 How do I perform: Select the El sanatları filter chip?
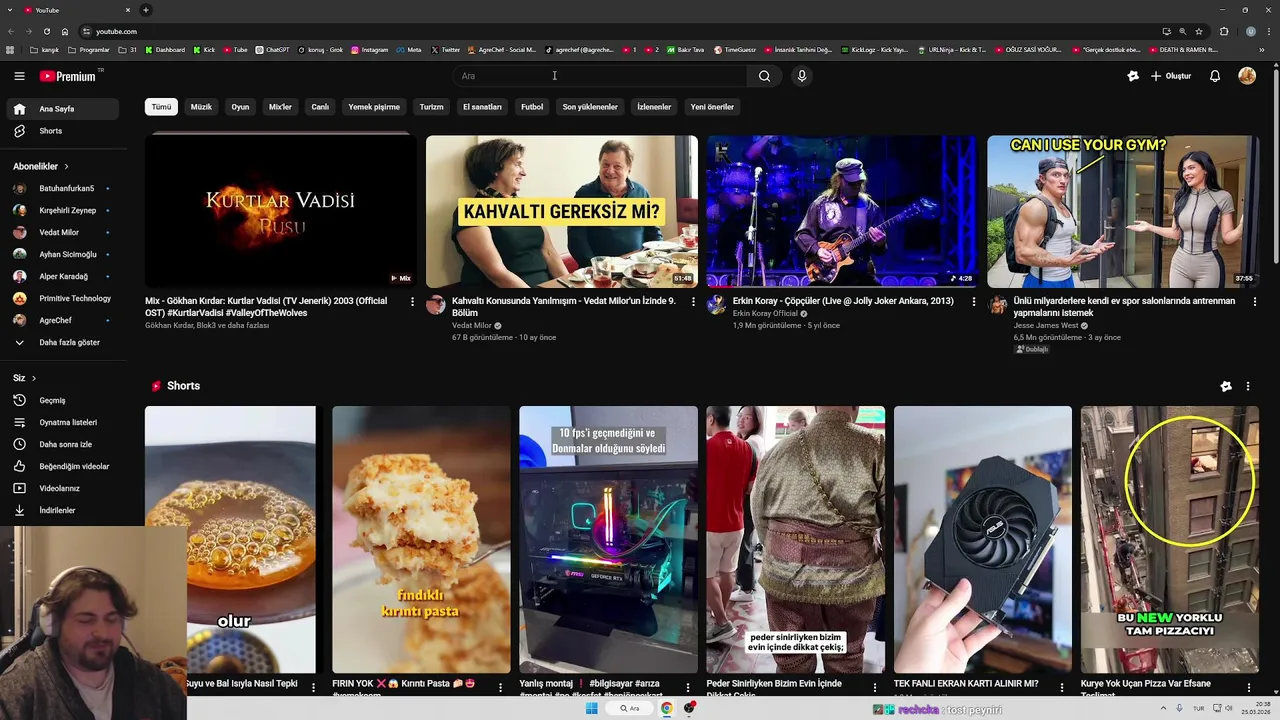point(482,107)
